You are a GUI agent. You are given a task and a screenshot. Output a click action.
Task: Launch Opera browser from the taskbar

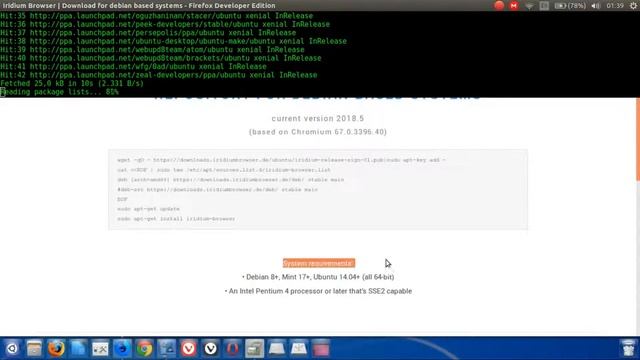click(x=233, y=349)
